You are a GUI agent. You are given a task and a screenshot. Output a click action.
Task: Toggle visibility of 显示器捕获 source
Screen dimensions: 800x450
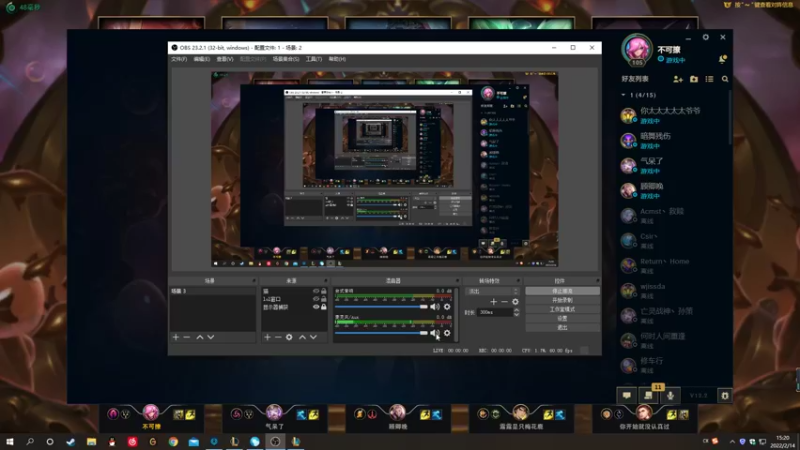(x=316, y=307)
